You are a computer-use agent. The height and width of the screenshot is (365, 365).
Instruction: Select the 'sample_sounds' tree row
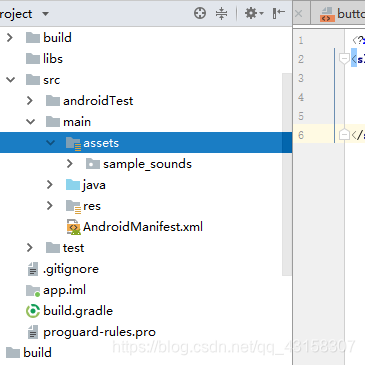click(146, 164)
